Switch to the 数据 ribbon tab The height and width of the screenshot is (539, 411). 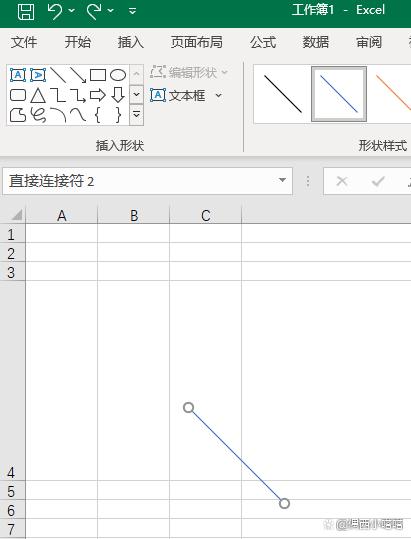coord(315,42)
